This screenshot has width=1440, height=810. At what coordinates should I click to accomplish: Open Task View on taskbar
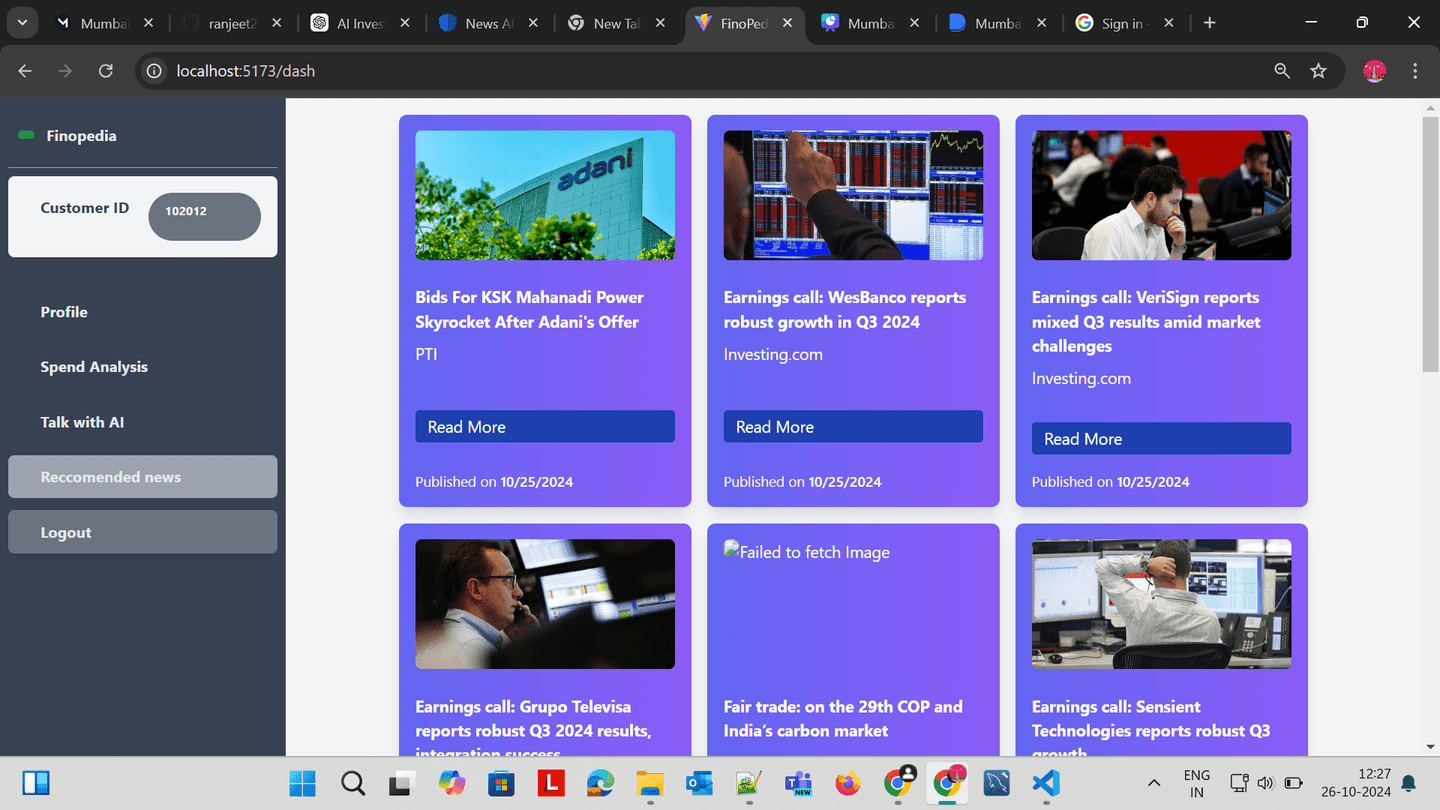[x=401, y=783]
